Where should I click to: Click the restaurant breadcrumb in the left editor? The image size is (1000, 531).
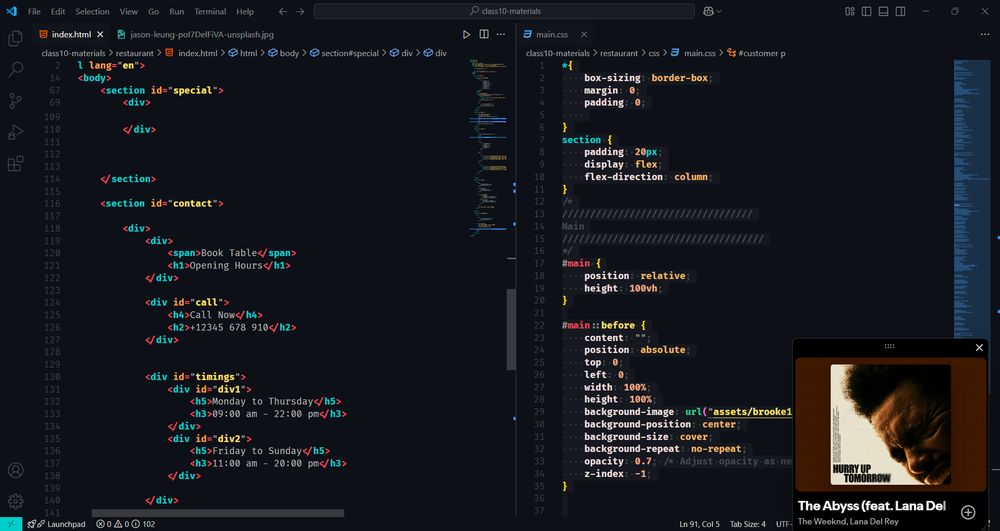tap(135, 53)
